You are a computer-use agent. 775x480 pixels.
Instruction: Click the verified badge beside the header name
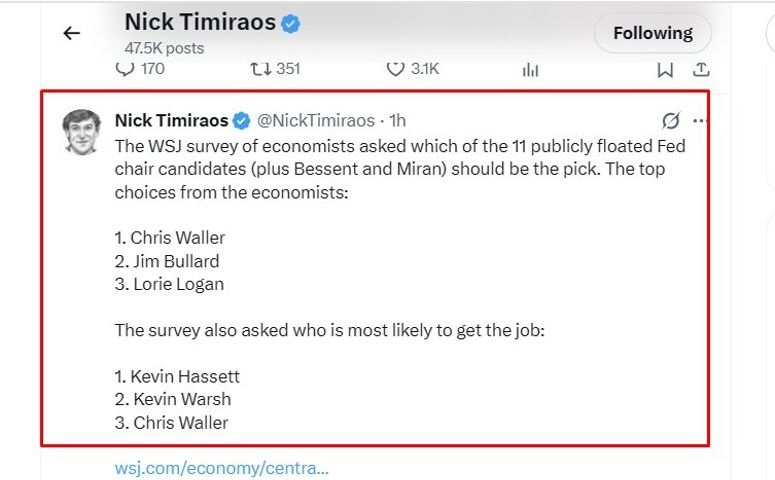tap(291, 23)
